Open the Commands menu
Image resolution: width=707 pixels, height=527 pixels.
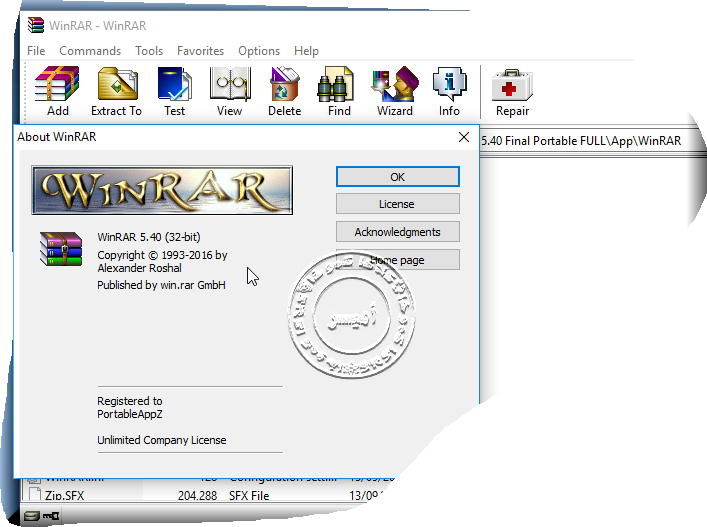coord(90,50)
